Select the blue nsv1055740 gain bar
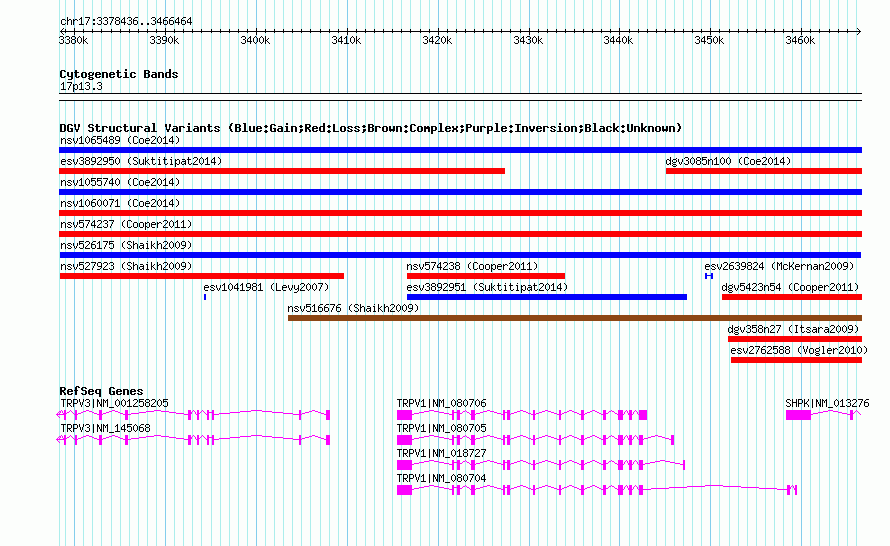The image size is (890, 546). (x=460, y=192)
